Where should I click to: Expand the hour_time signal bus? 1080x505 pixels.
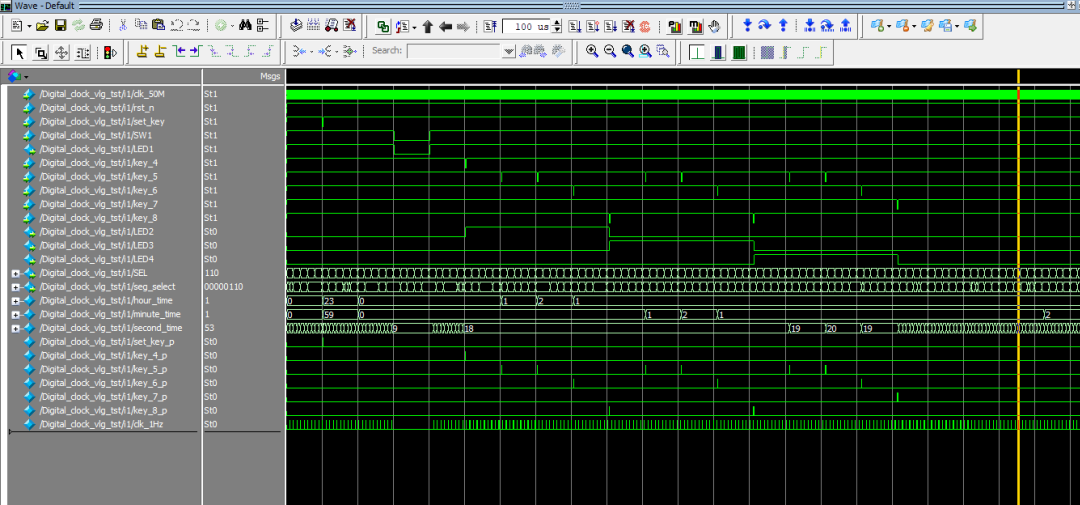[x=16, y=300]
